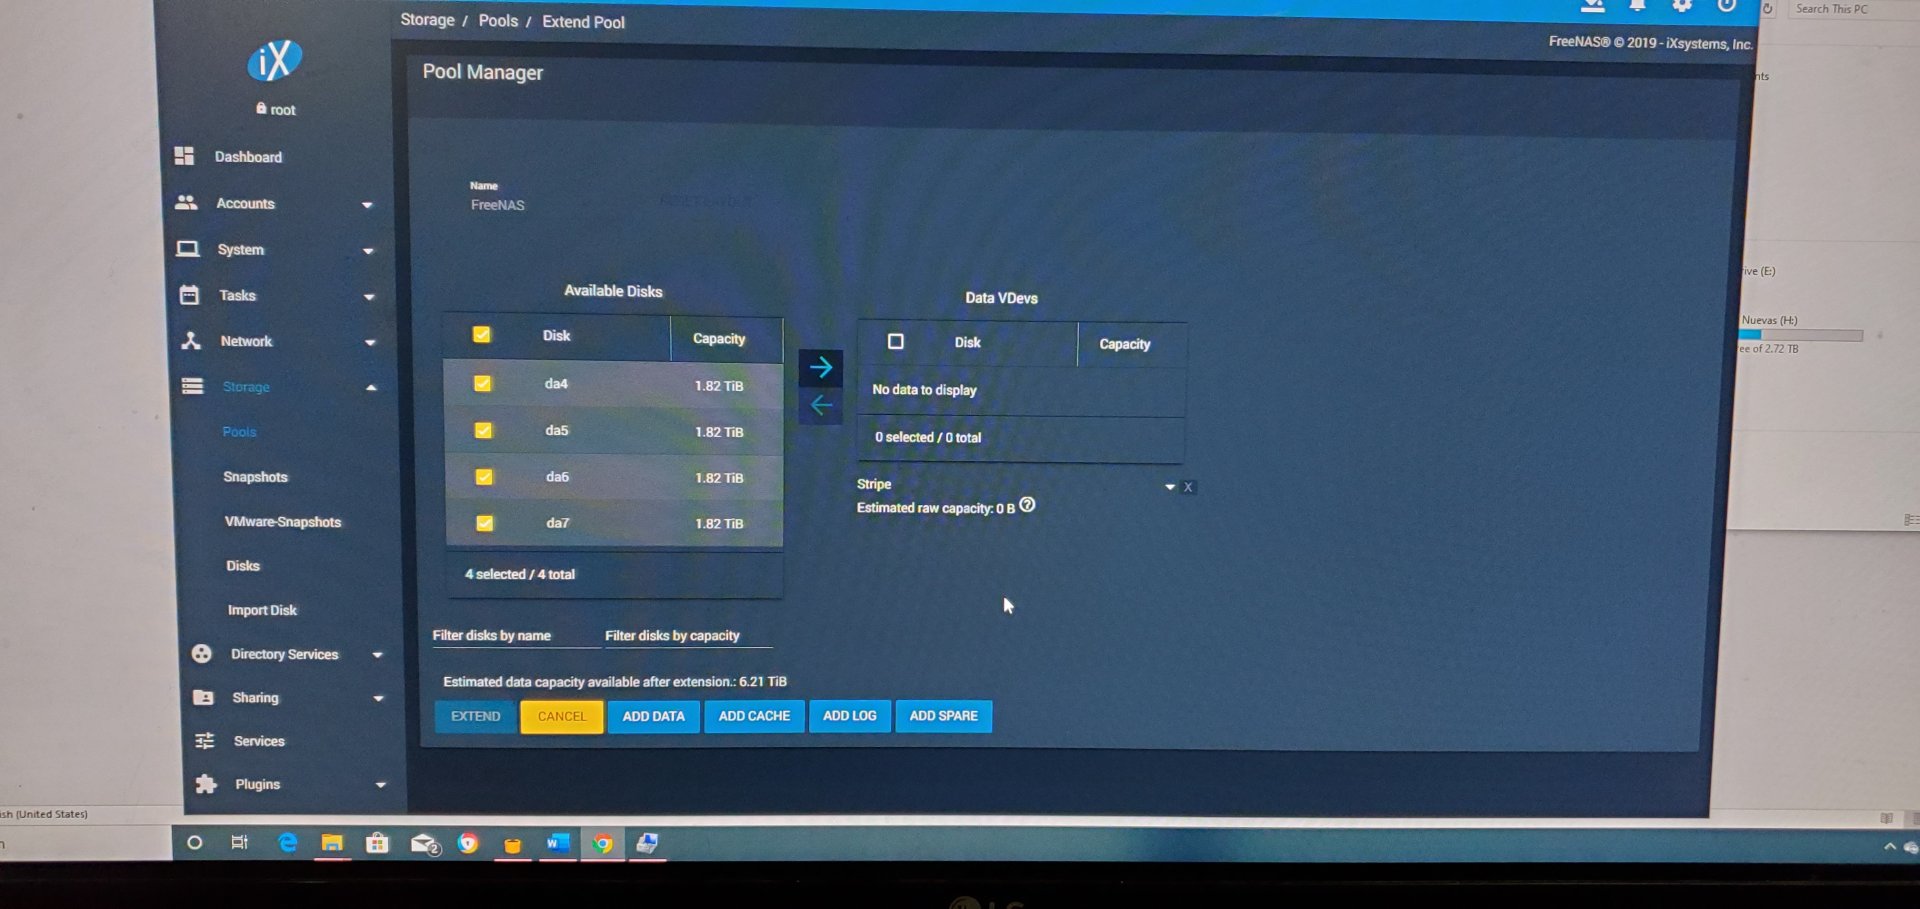Check the select-all box in Data VDevs
Screen dimensions: 1920x909
tap(896, 341)
